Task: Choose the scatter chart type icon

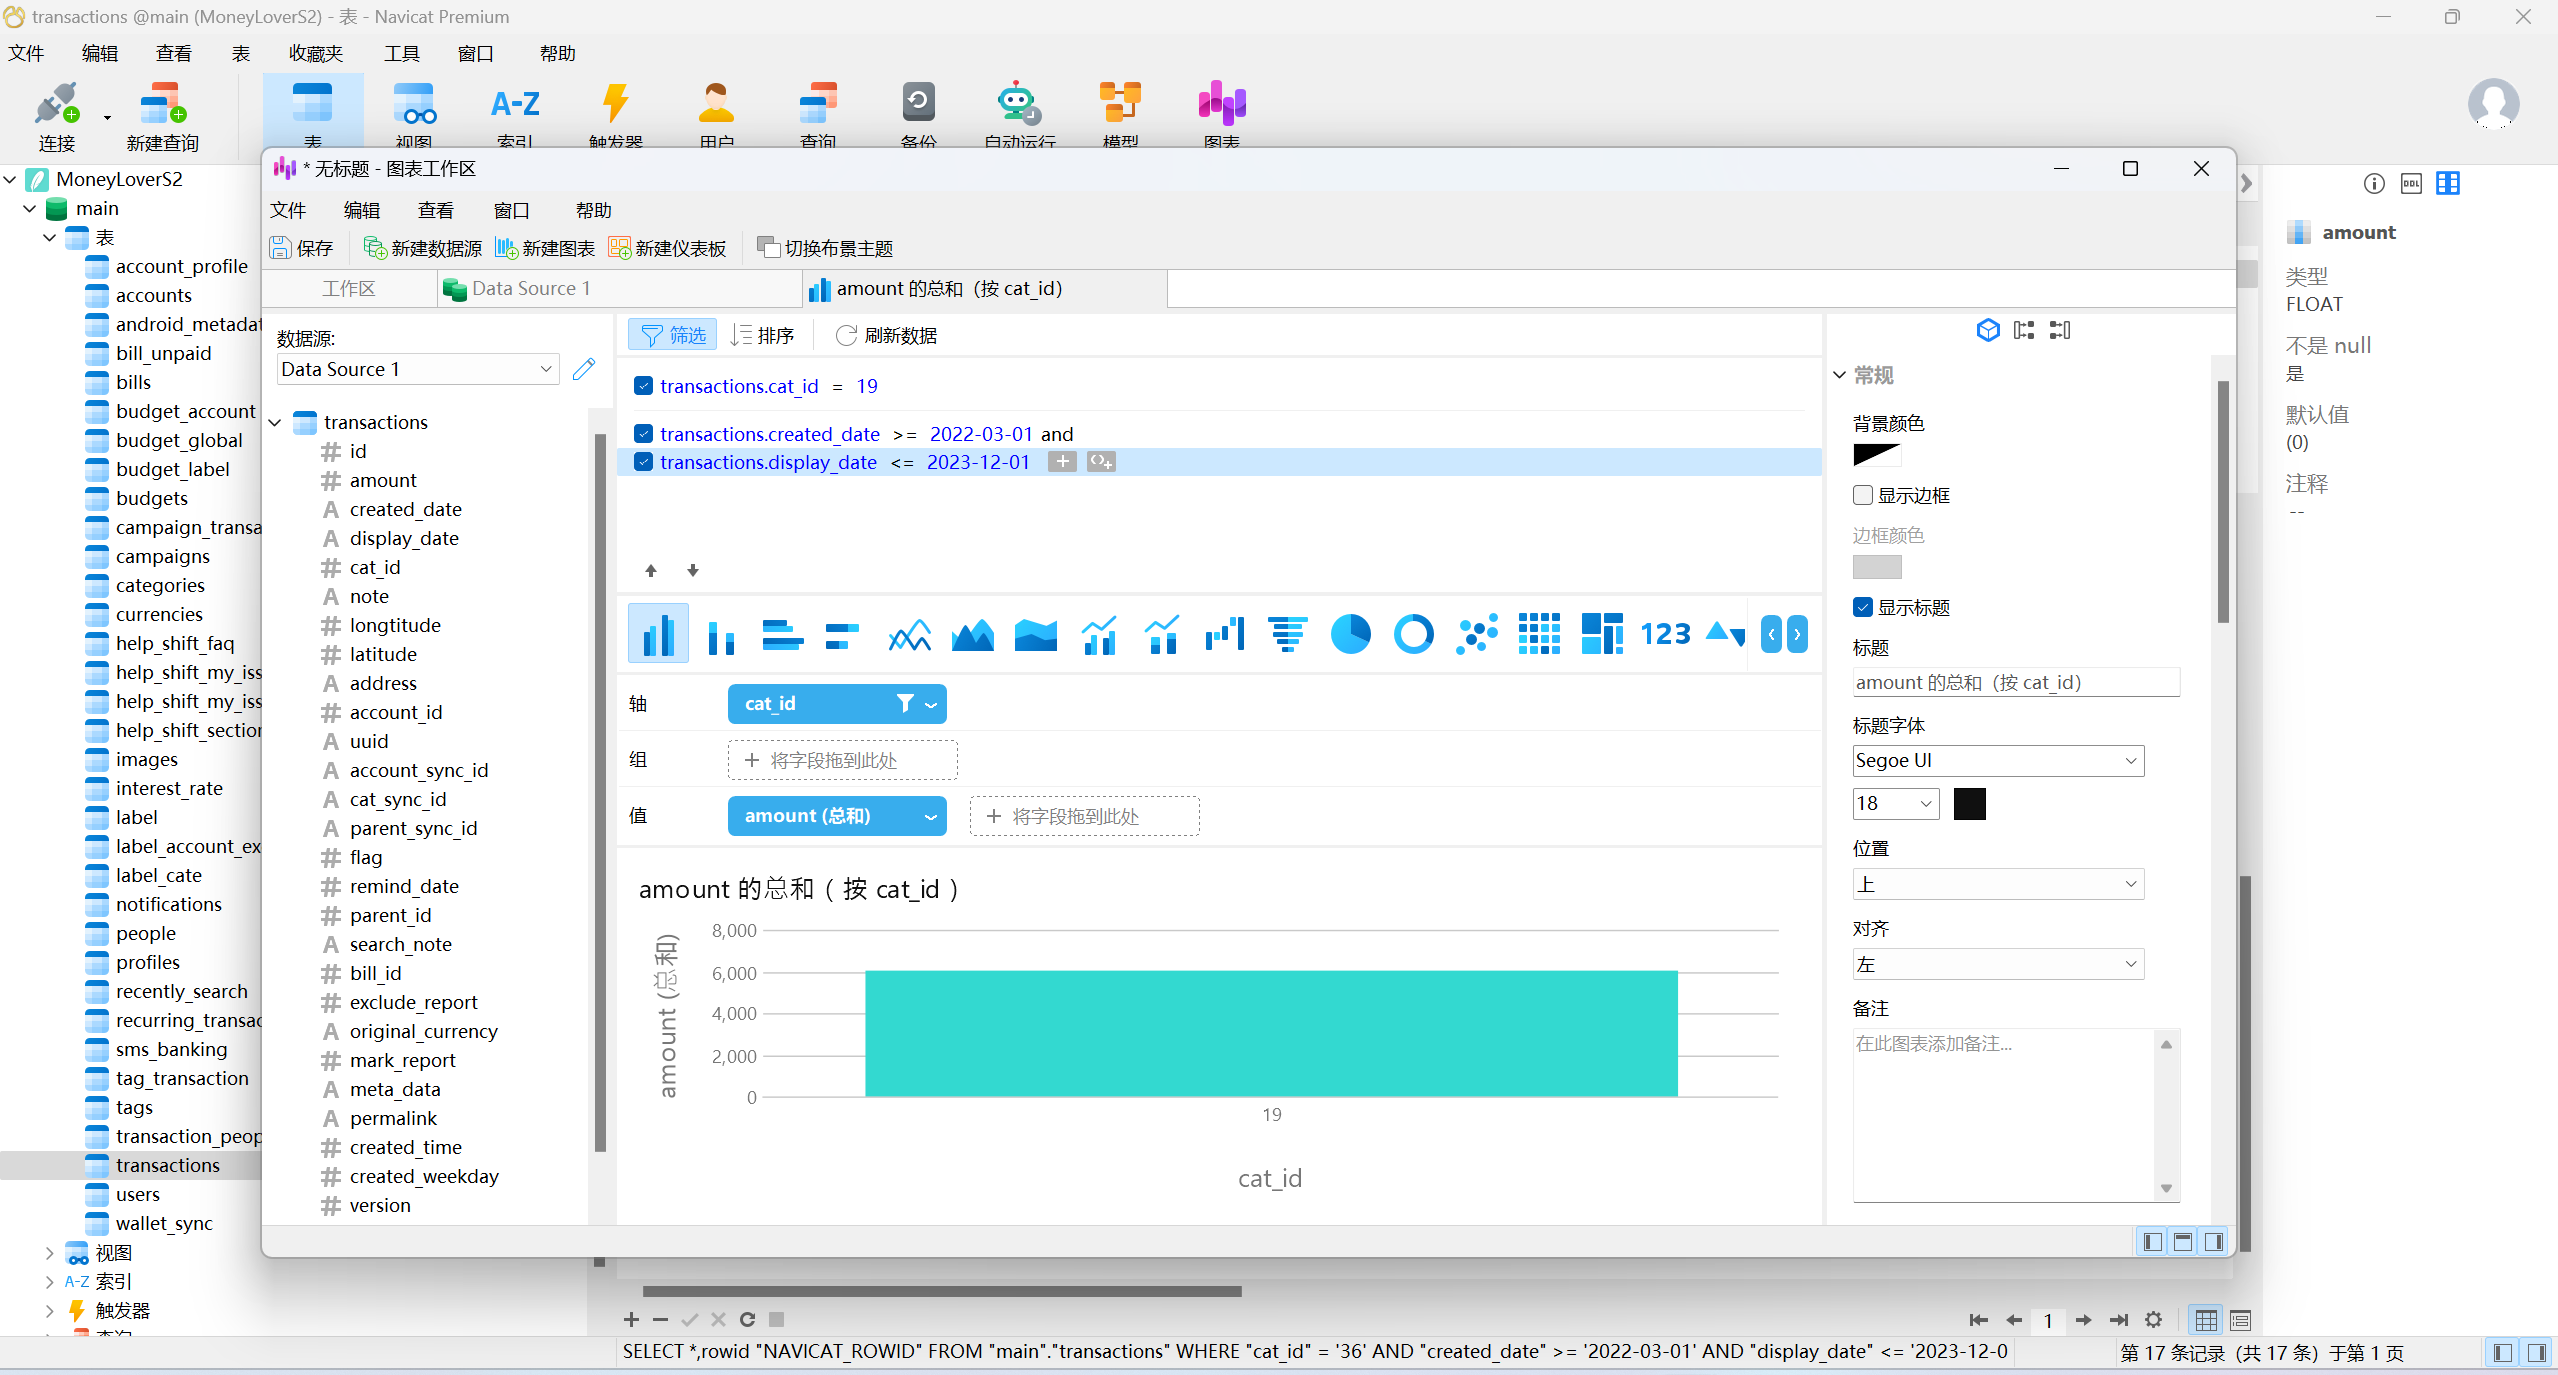Action: (x=1476, y=634)
